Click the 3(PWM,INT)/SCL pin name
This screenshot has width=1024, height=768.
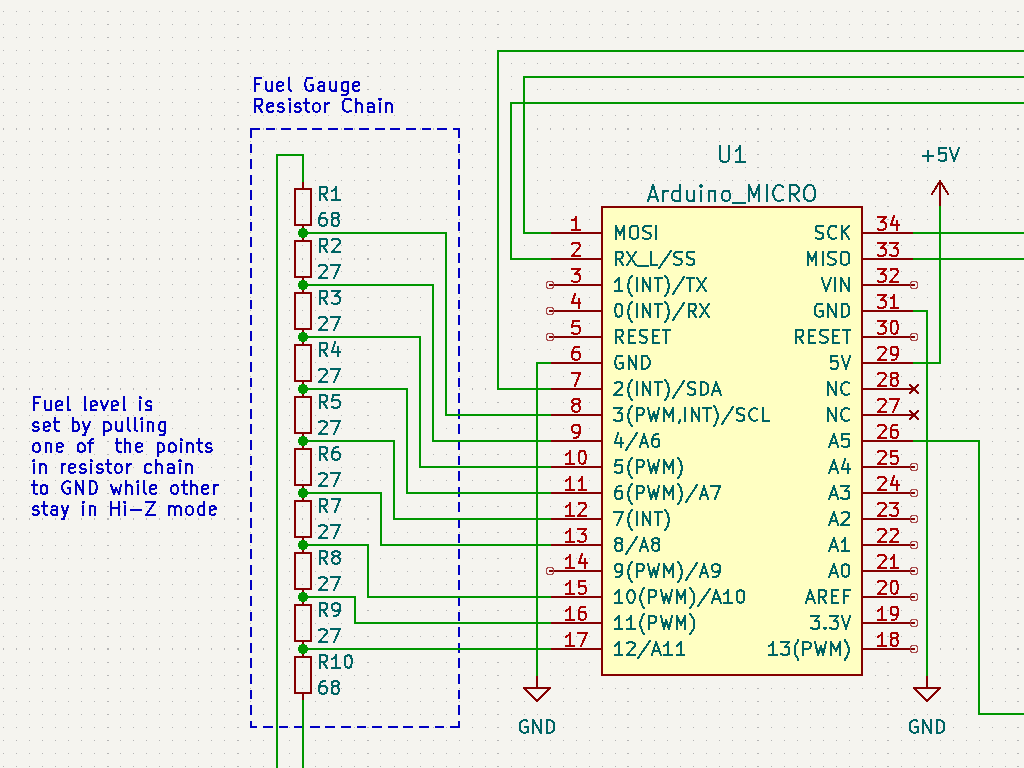point(692,415)
